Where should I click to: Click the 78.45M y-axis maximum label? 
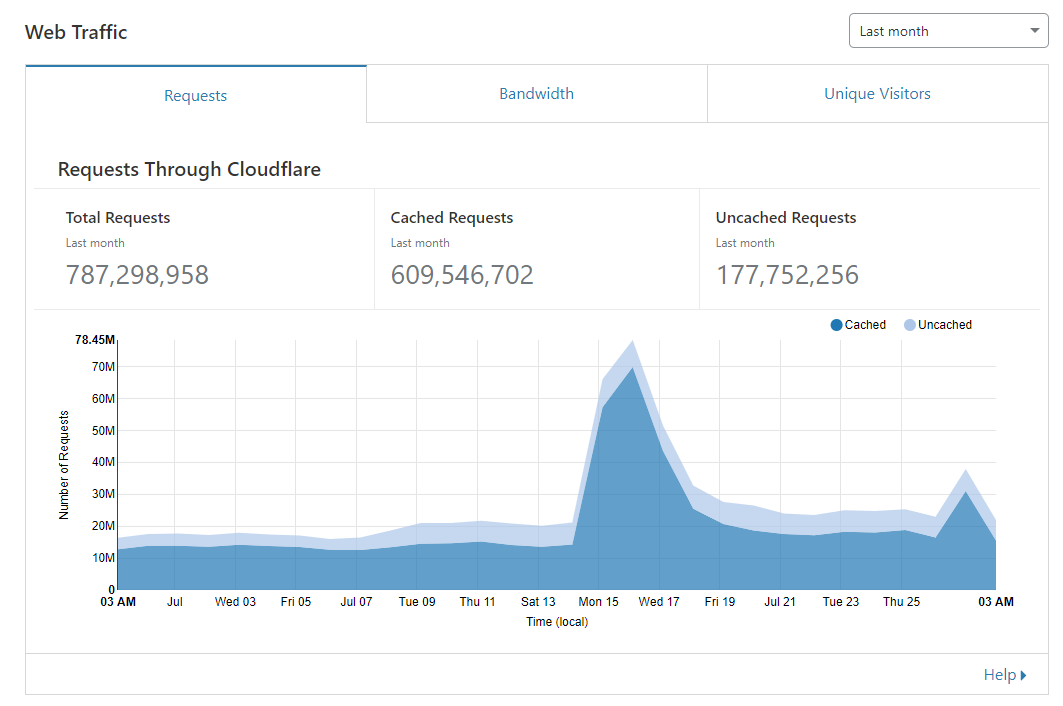point(95,340)
